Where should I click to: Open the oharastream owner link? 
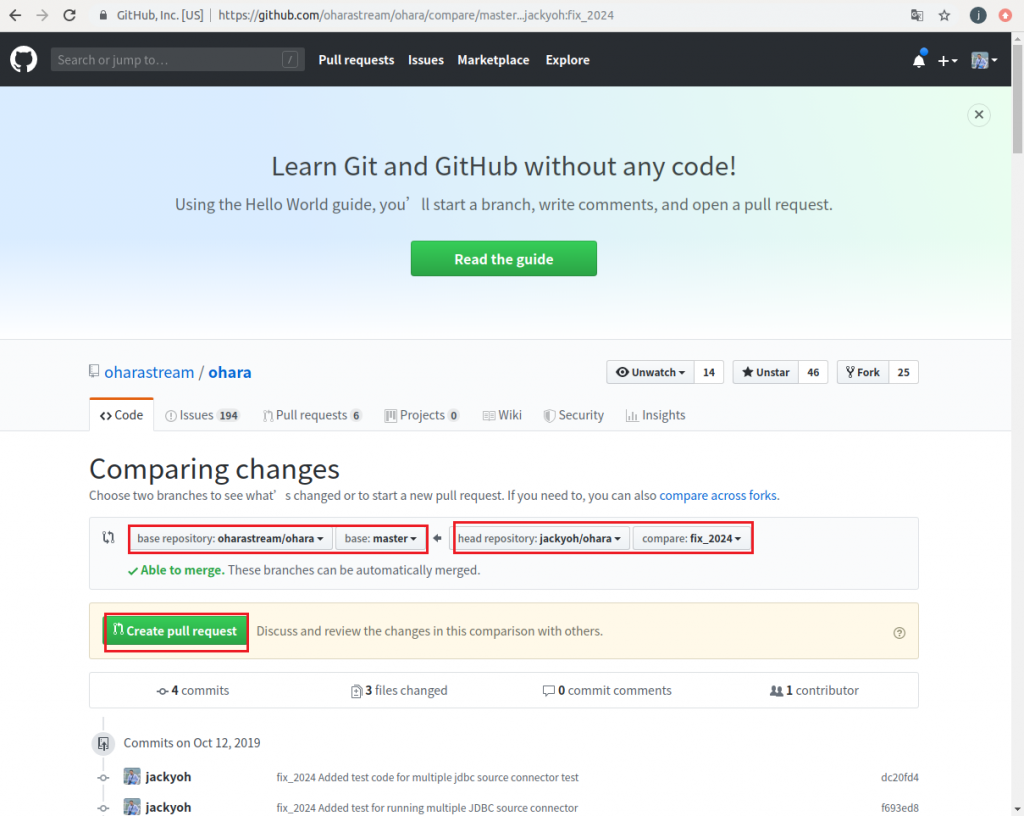pyautogui.click(x=149, y=372)
